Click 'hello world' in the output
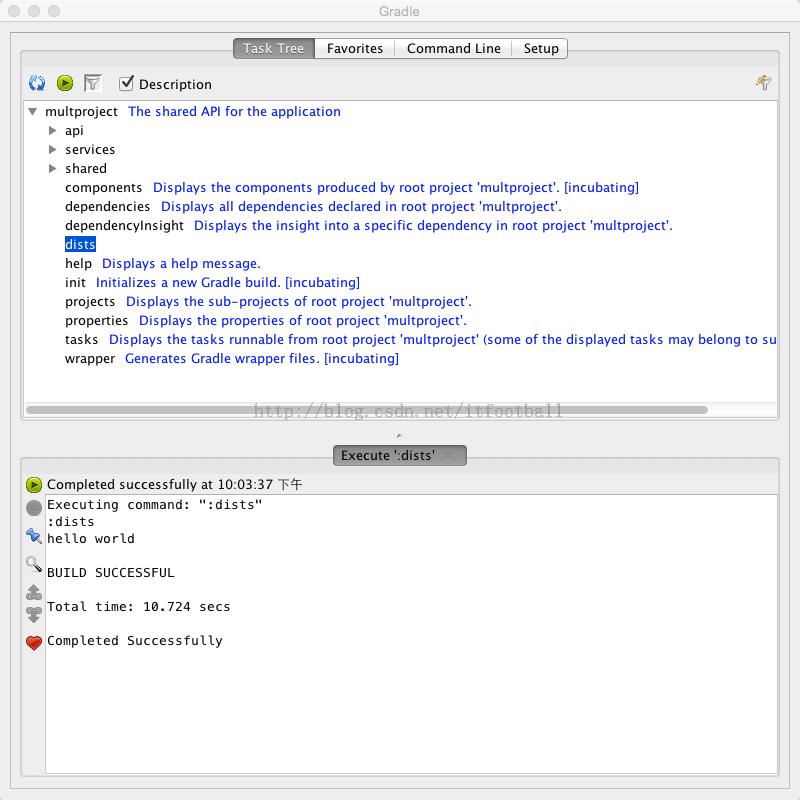Viewport: 800px width, 800px height. pyautogui.click(x=91, y=539)
